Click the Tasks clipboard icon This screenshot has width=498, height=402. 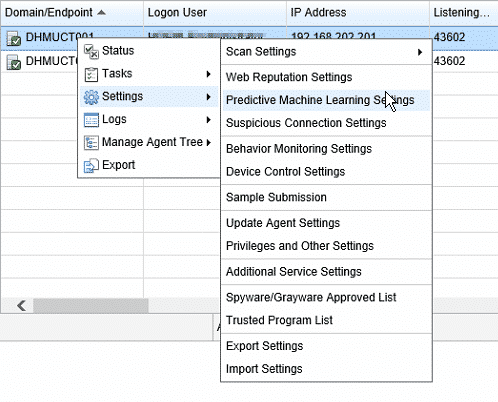(x=91, y=74)
